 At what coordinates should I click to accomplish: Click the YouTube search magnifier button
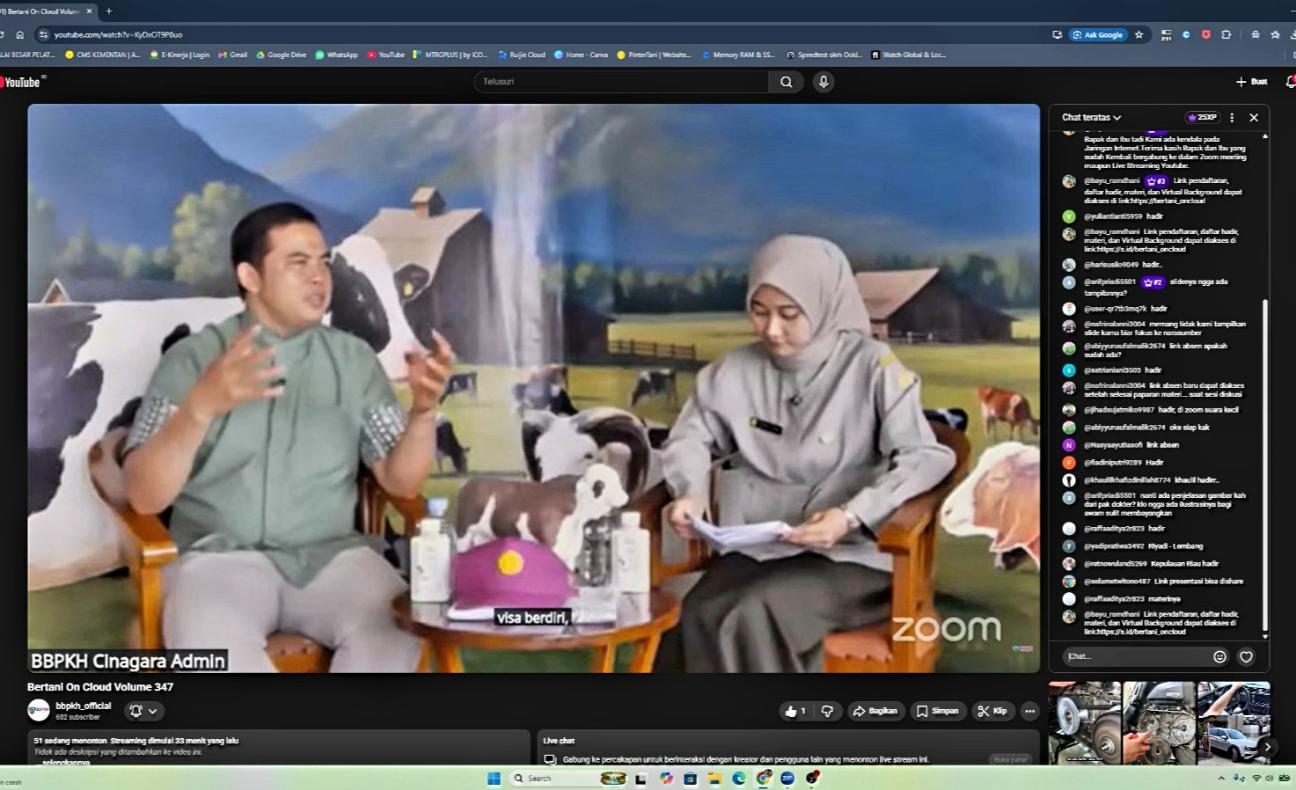(x=787, y=82)
